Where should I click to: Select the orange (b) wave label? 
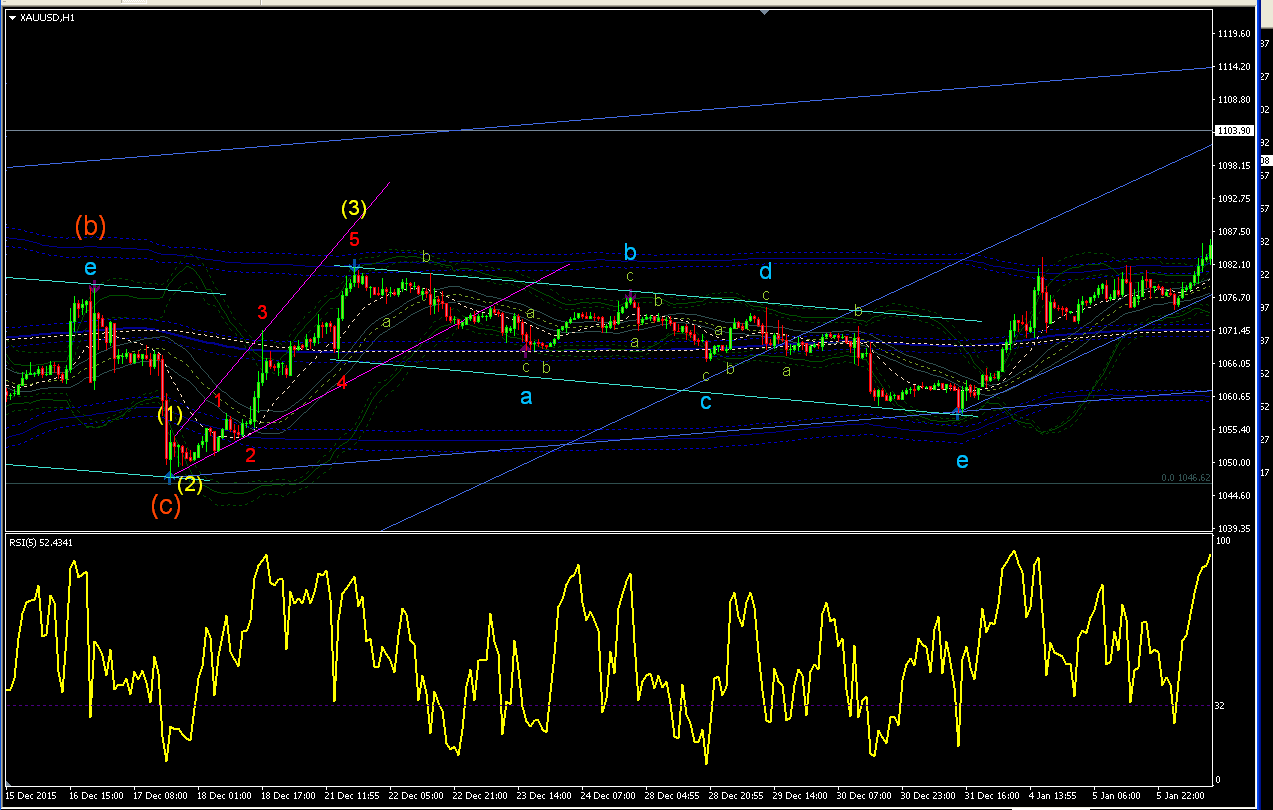click(x=91, y=226)
